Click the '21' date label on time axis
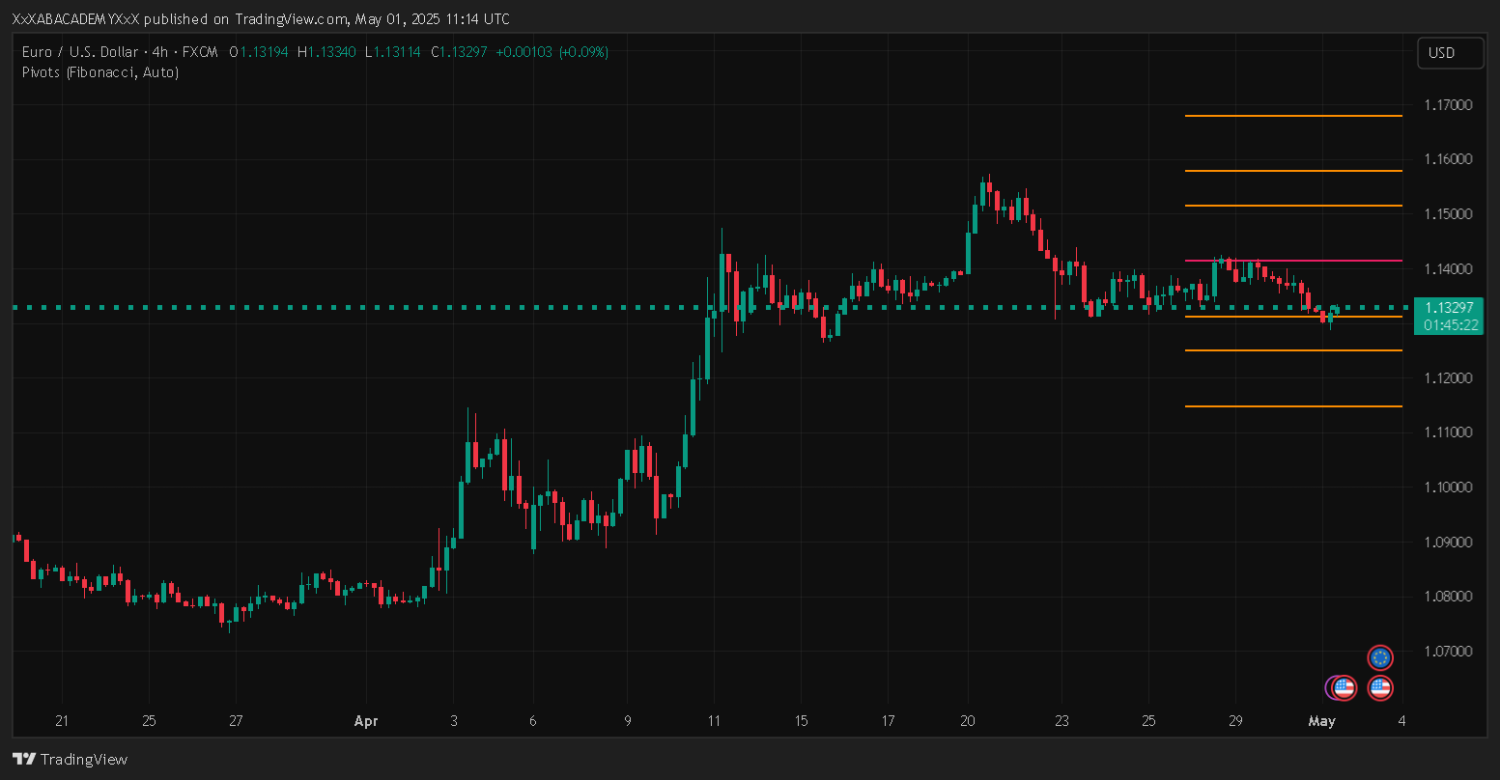This screenshot has height=780, width=1500. 62,721
